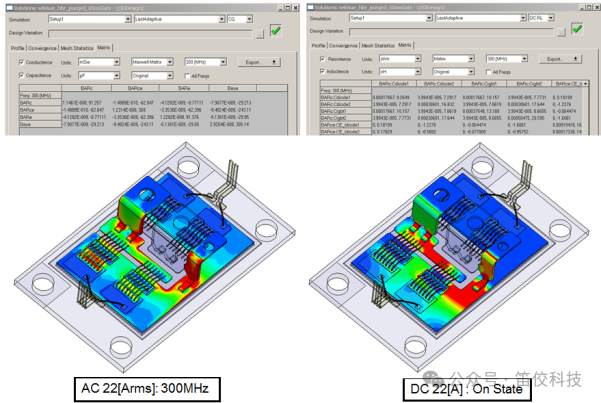Select the BARc:Cigbt1 column header
The height and width of the screenshot is (403, 601).
pyautogui.click(x=484, y=84)
